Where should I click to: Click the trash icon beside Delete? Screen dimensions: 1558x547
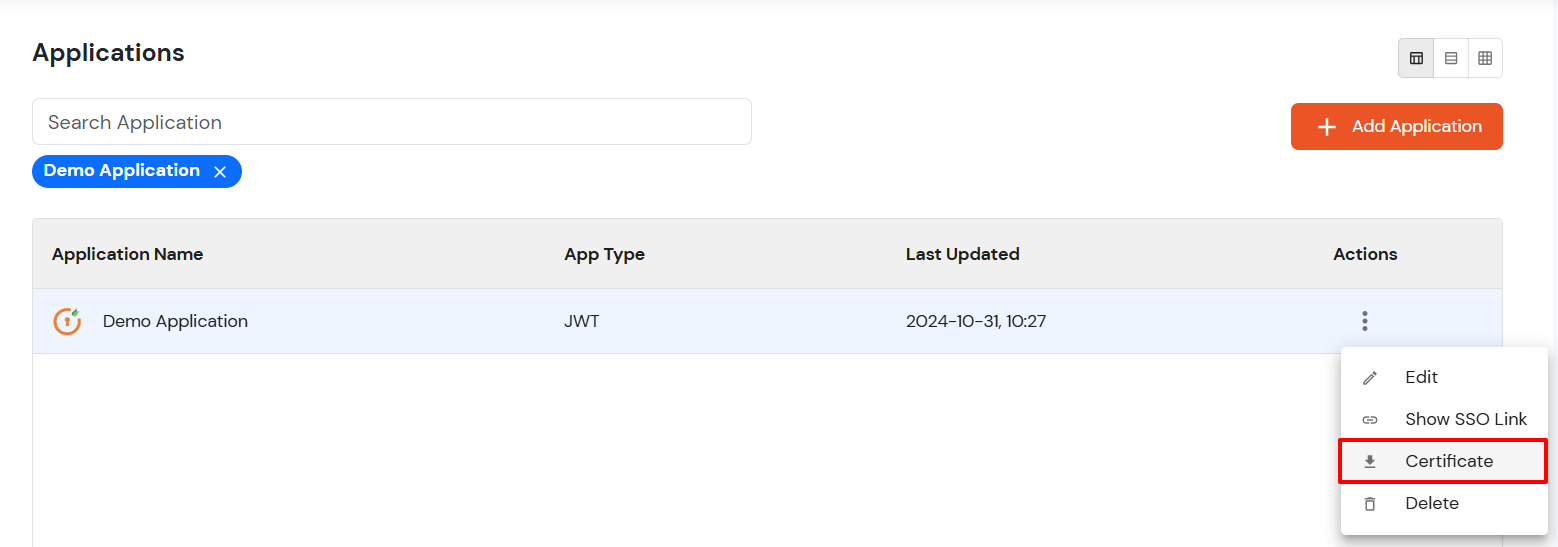[1370, 504]
